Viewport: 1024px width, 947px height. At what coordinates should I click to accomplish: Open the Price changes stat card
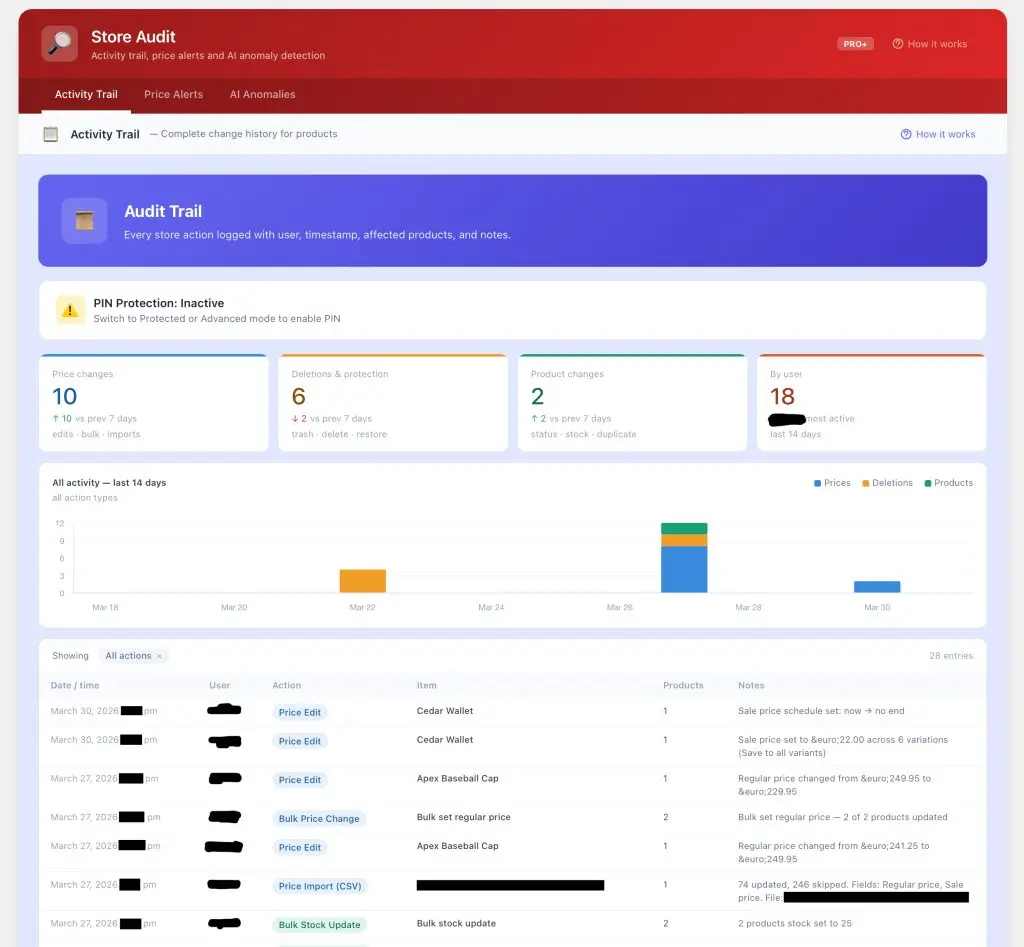click(153, 403)
